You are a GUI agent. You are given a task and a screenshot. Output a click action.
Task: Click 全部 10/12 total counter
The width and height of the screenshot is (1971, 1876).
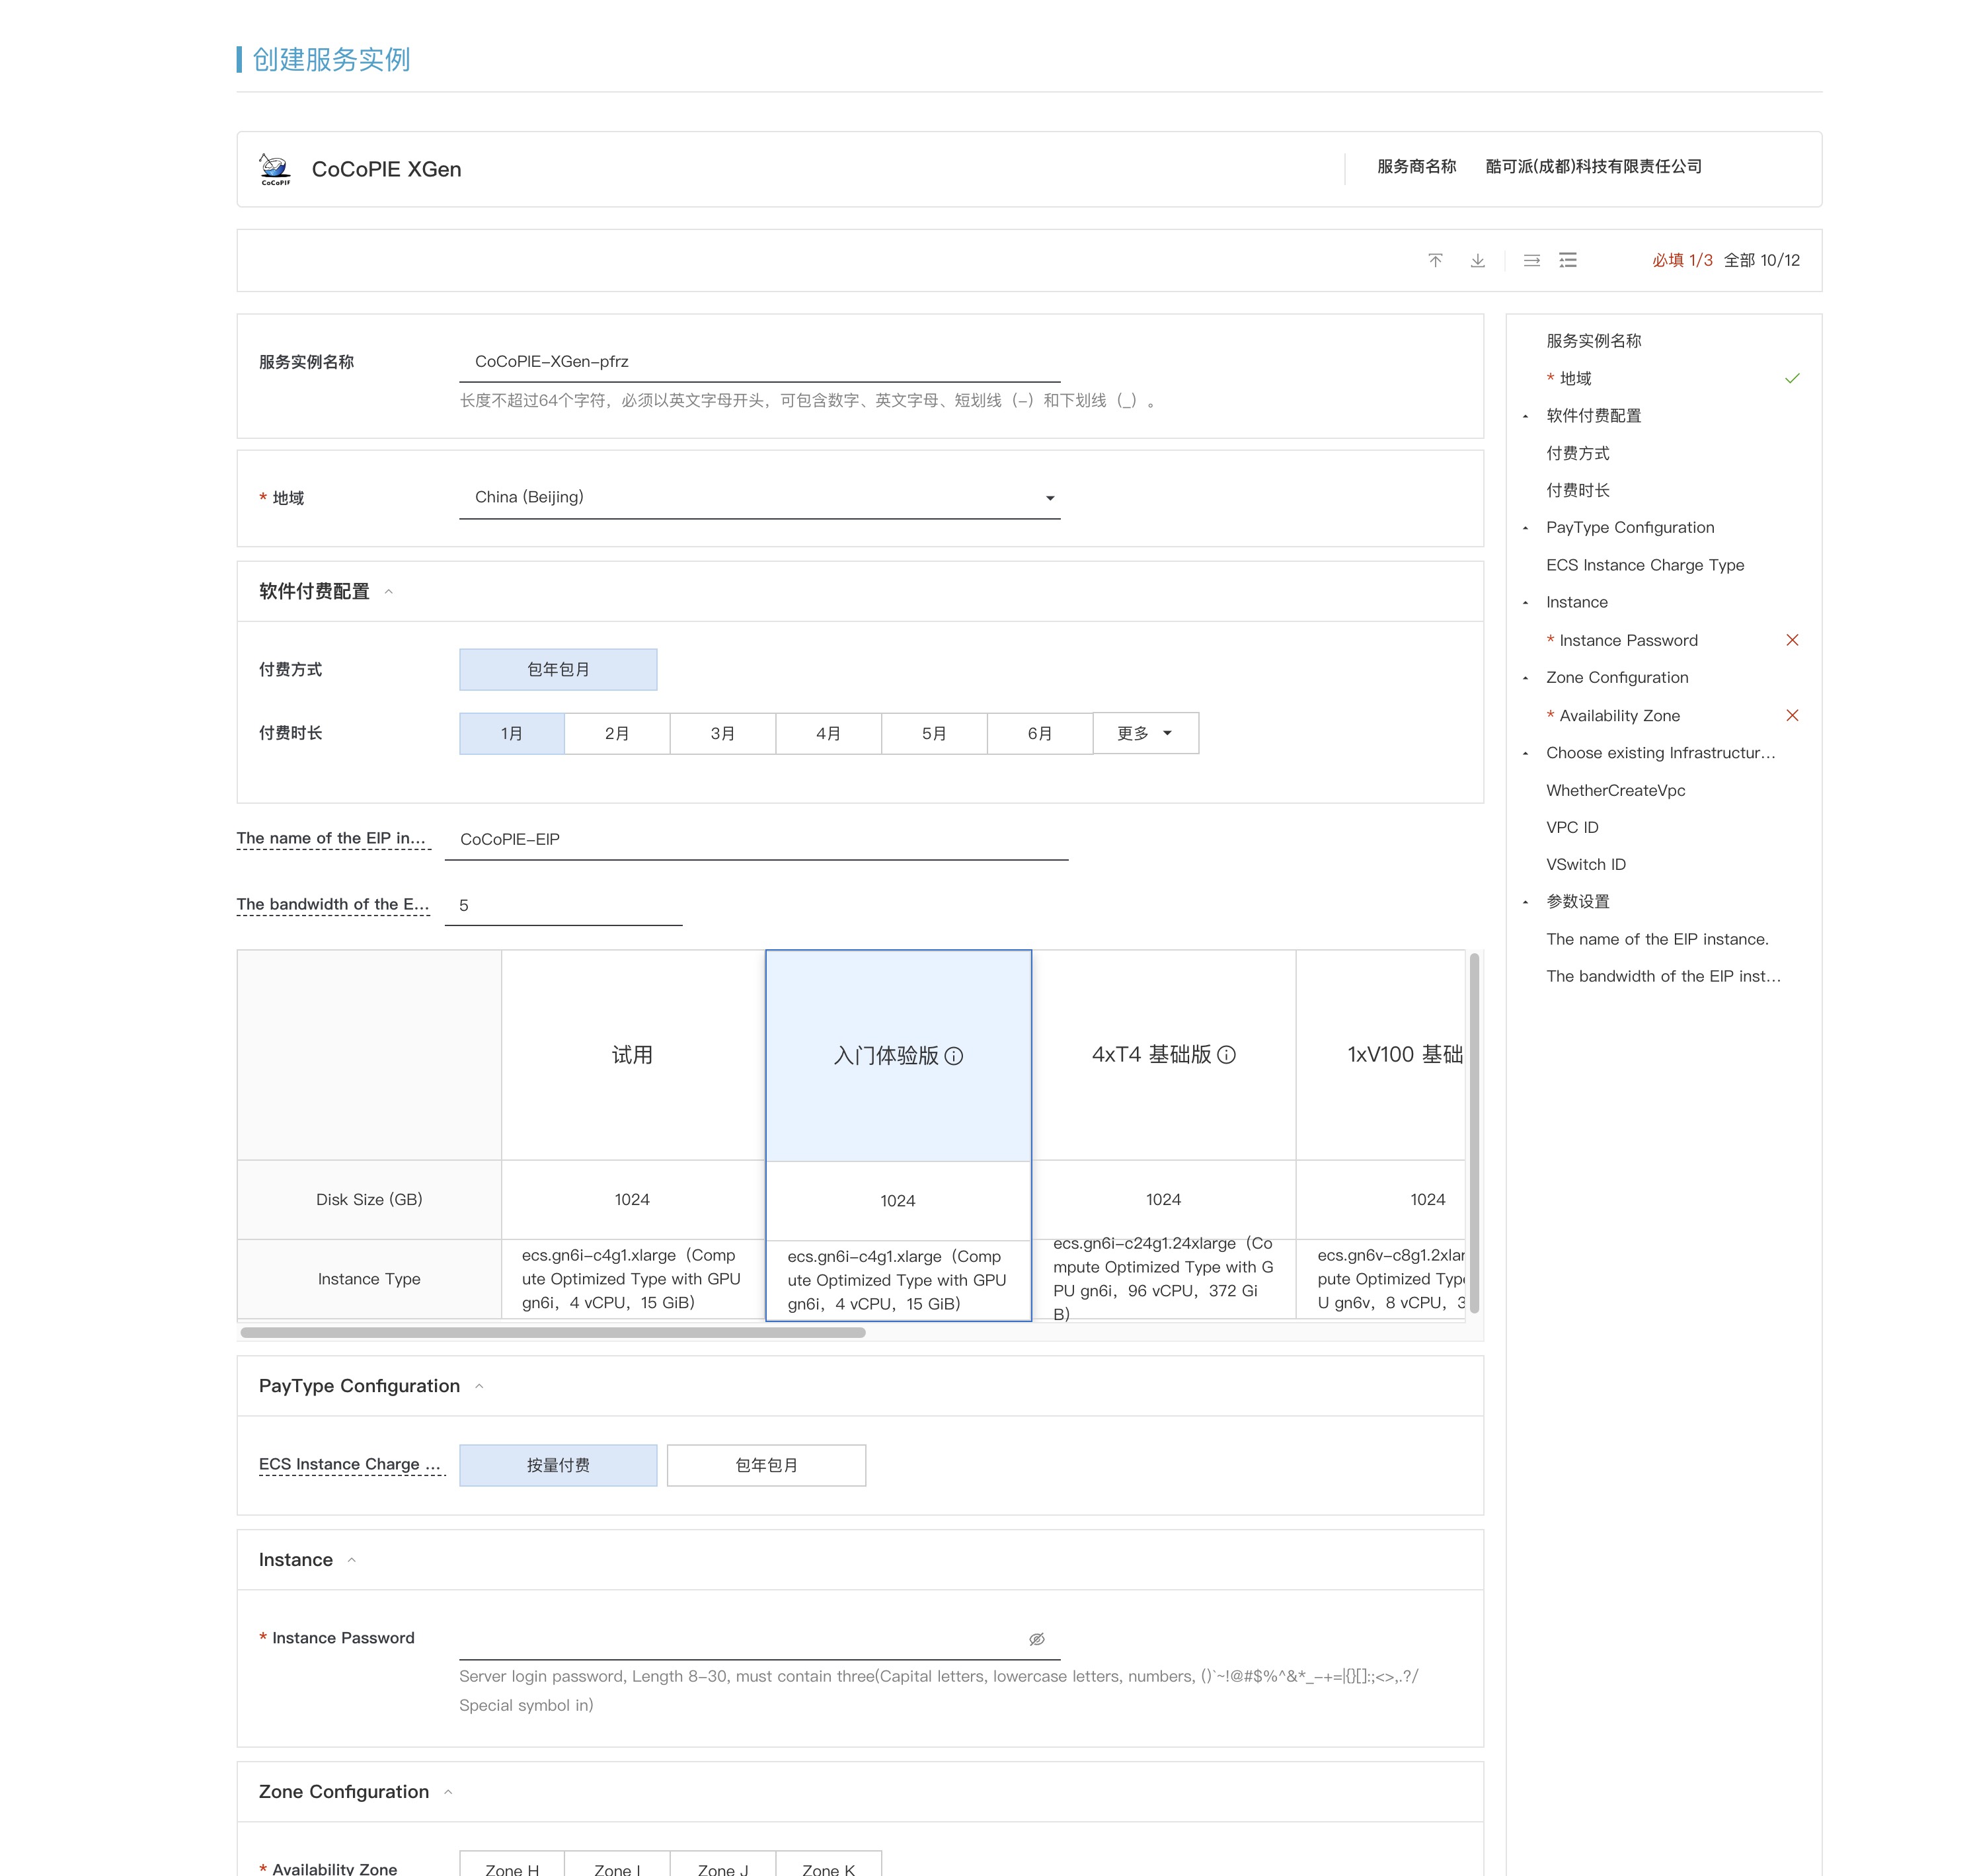tap(1762, 260)
